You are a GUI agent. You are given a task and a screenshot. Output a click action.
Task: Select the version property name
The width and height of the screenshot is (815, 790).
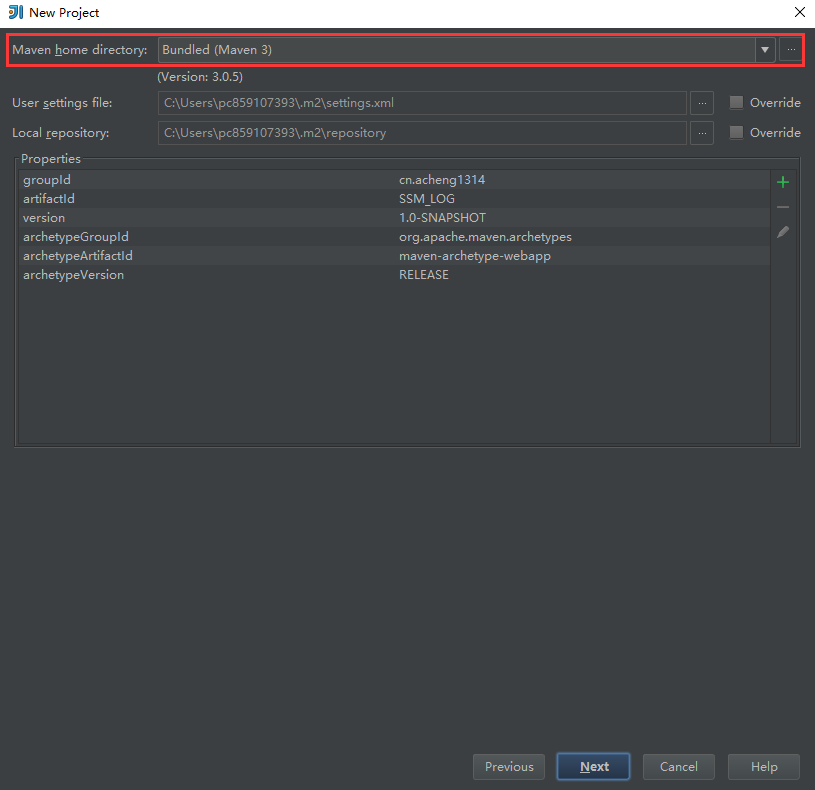[x=44, y=218]
